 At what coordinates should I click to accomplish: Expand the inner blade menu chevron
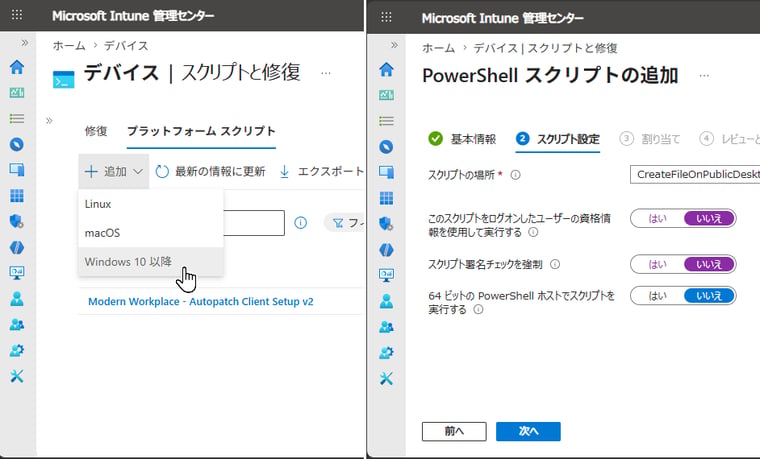(x=49, y=120)
